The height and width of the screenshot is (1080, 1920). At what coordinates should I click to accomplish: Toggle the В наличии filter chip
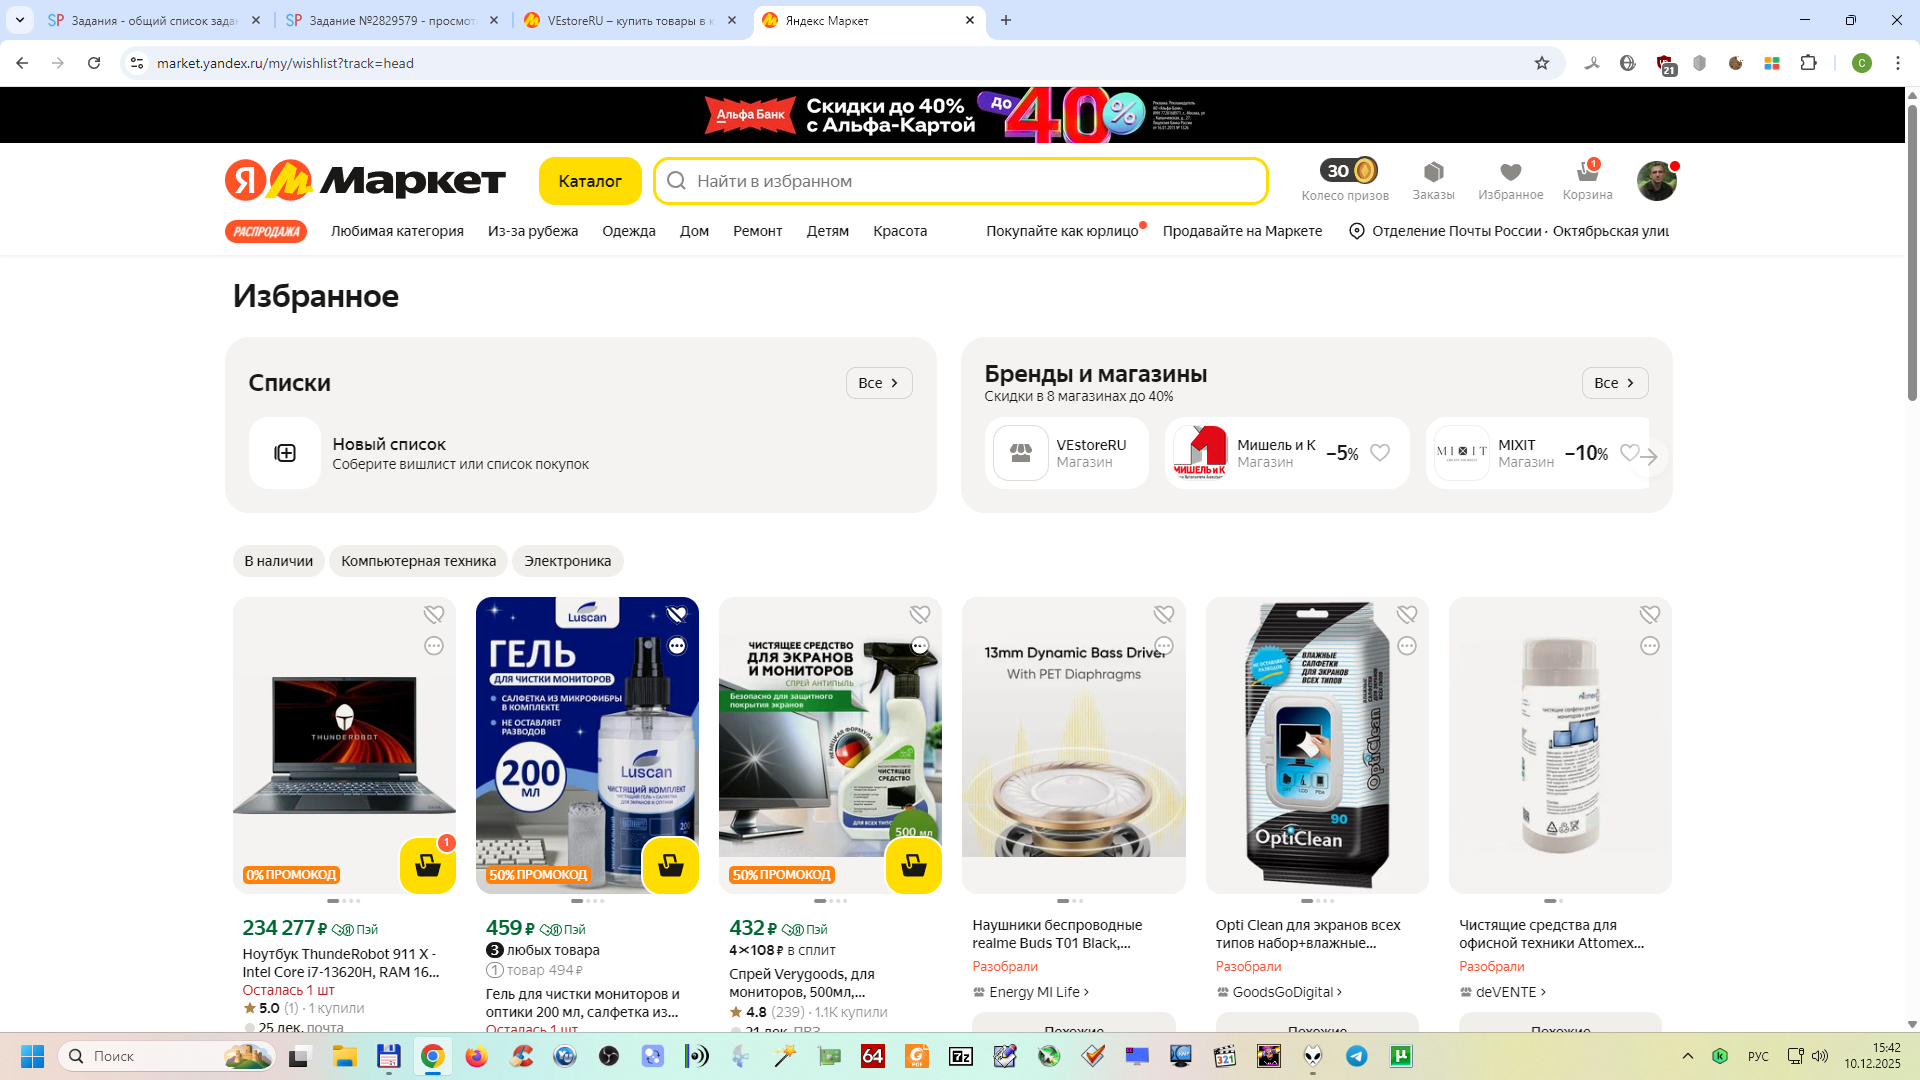(278, 561)
